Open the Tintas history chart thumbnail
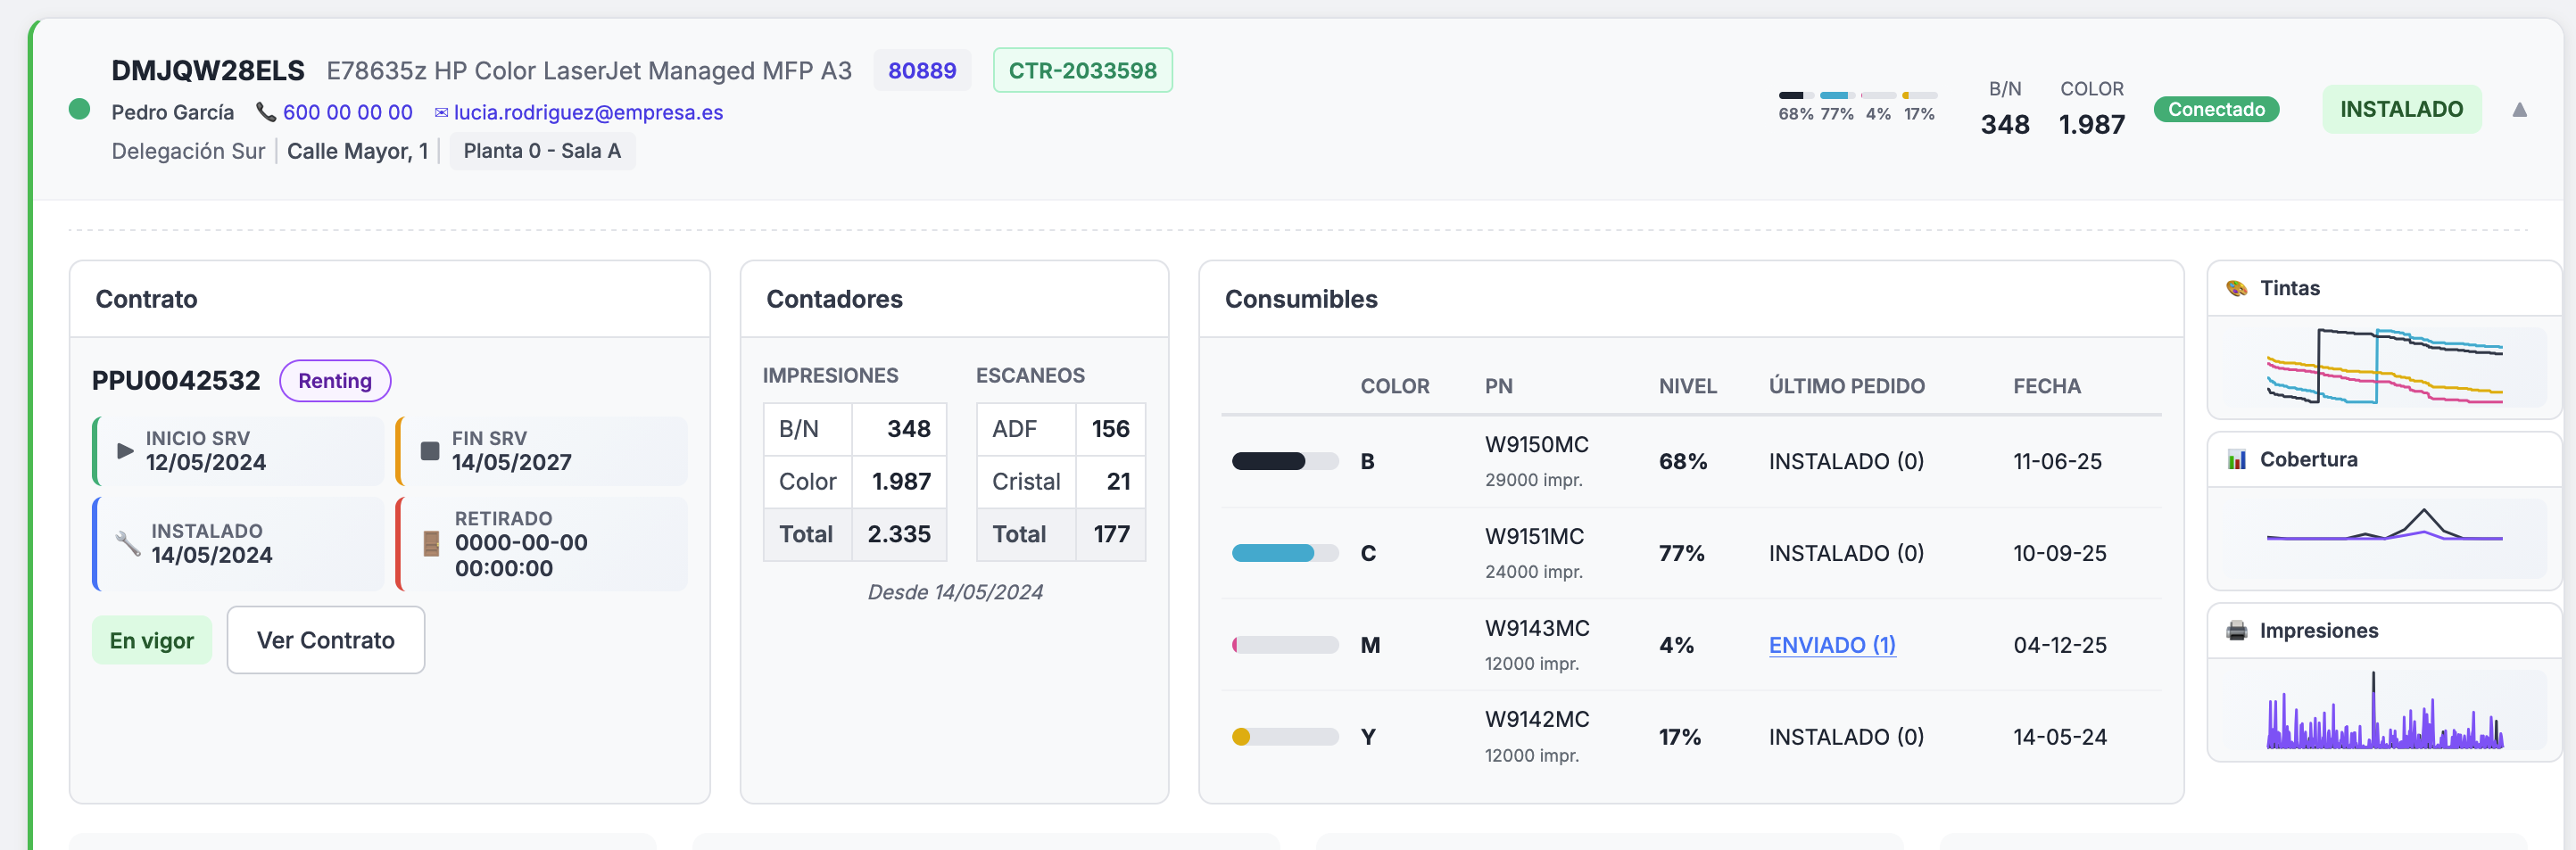Viewport: 2576px width, 850px height. point(2384,367)
